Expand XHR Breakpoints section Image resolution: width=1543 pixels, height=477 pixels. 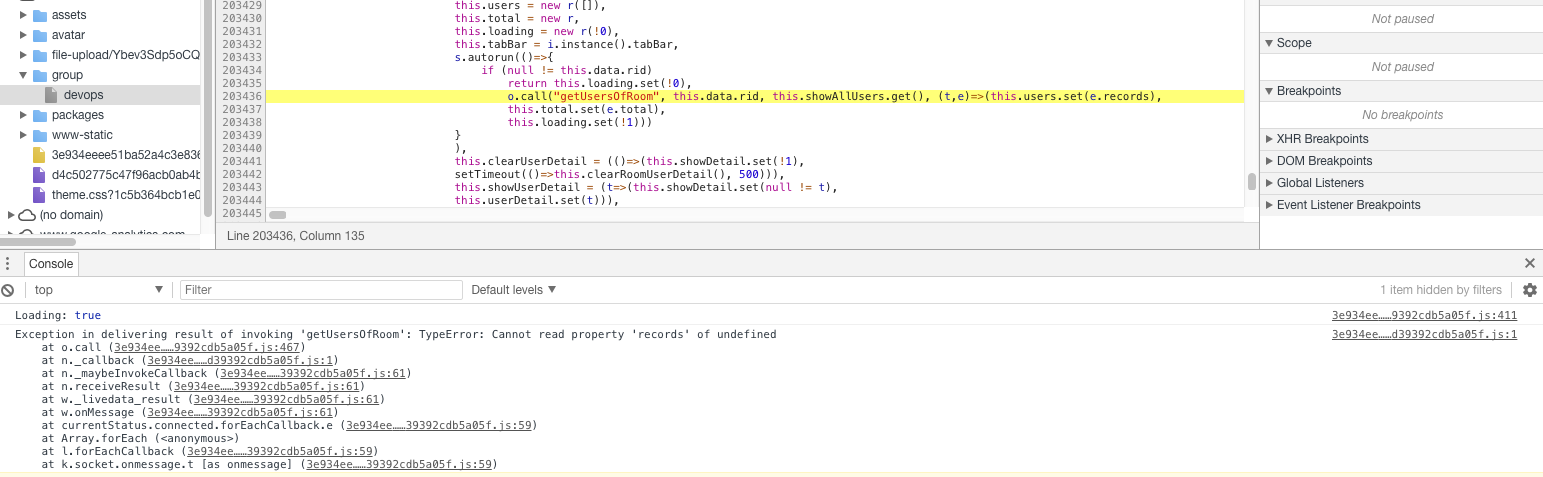pos(1270,139)
